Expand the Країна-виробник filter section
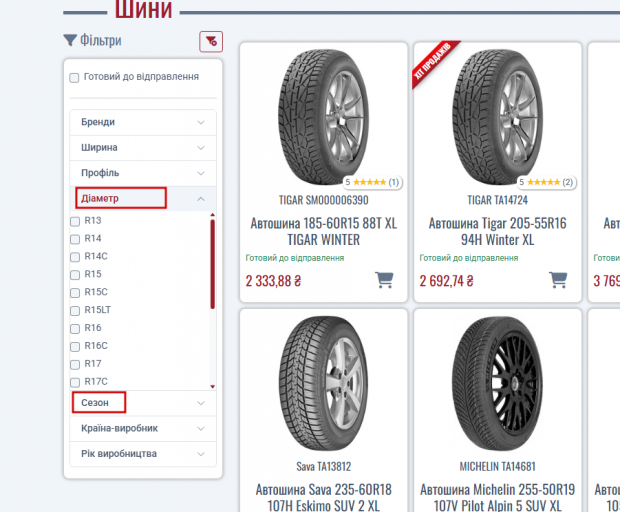Viewport: 620px width, 512px height. click(x=143, y=429)
